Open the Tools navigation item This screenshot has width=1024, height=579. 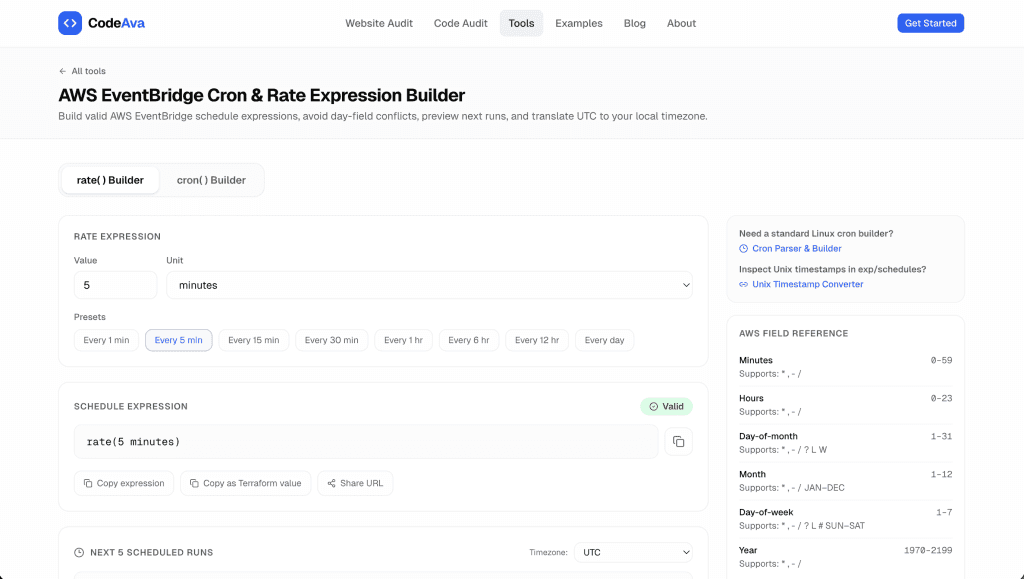tap(521, 23)
